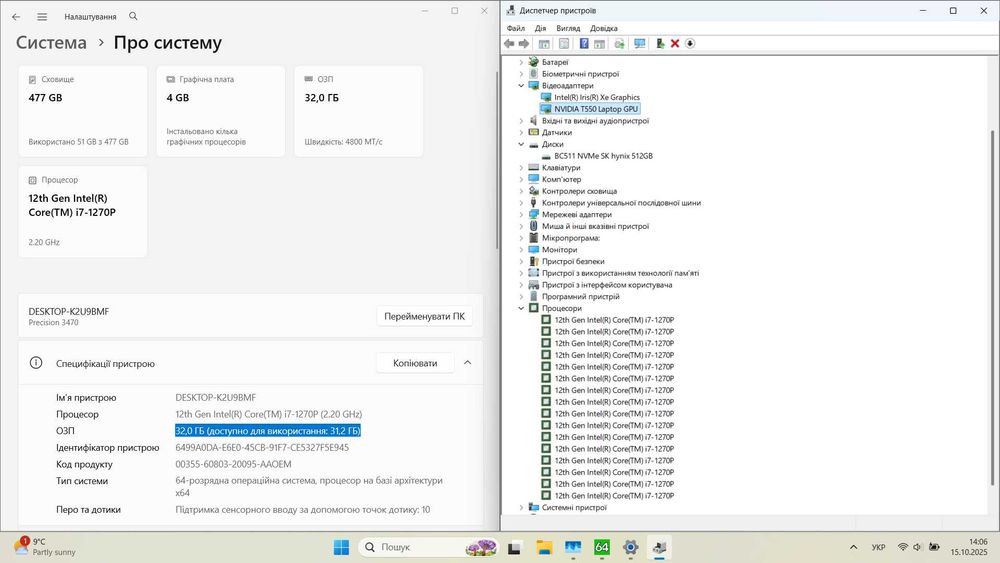1000x563 pixels.
Task: Click the Print toolbar icon with green arrow
Action: 619,43
